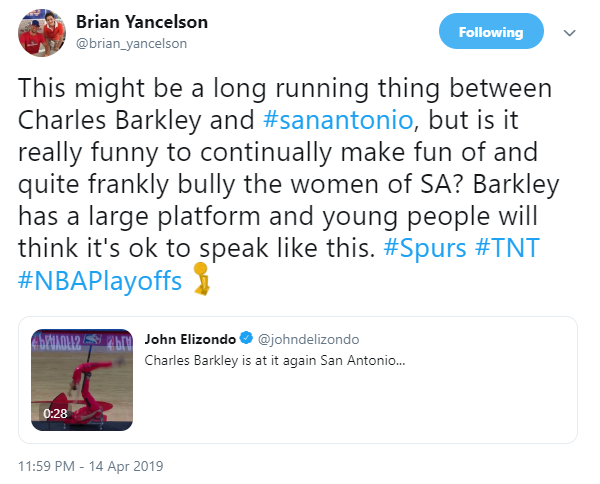Click the 0:28 video duration badge
The image size is (600, 484).
(55, 412)
